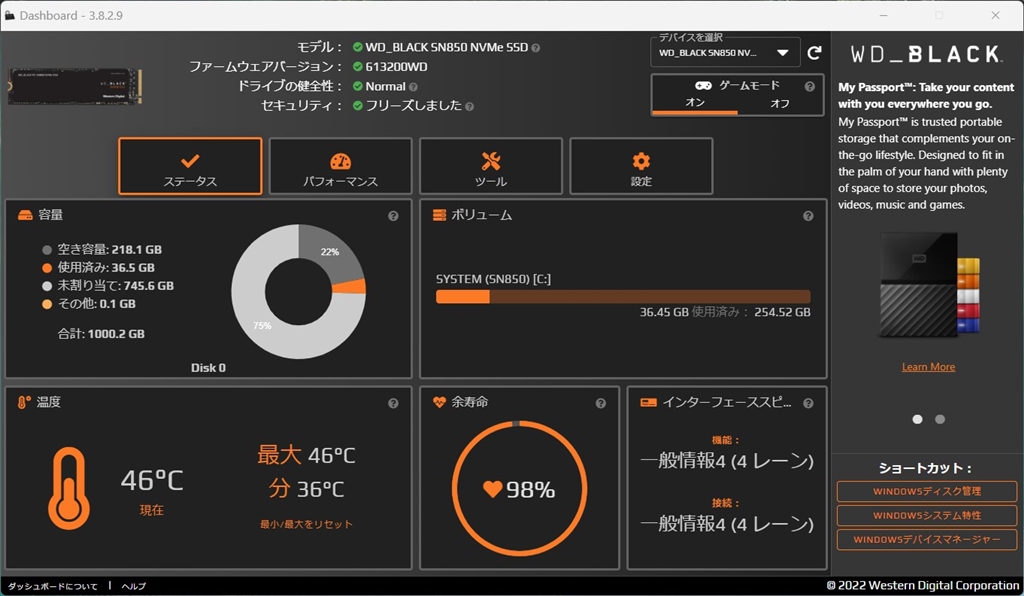The width and height of the screenshot is (1024, 596).
Task: Select first carousel dot in ad panel
Action: coord(918,419)
